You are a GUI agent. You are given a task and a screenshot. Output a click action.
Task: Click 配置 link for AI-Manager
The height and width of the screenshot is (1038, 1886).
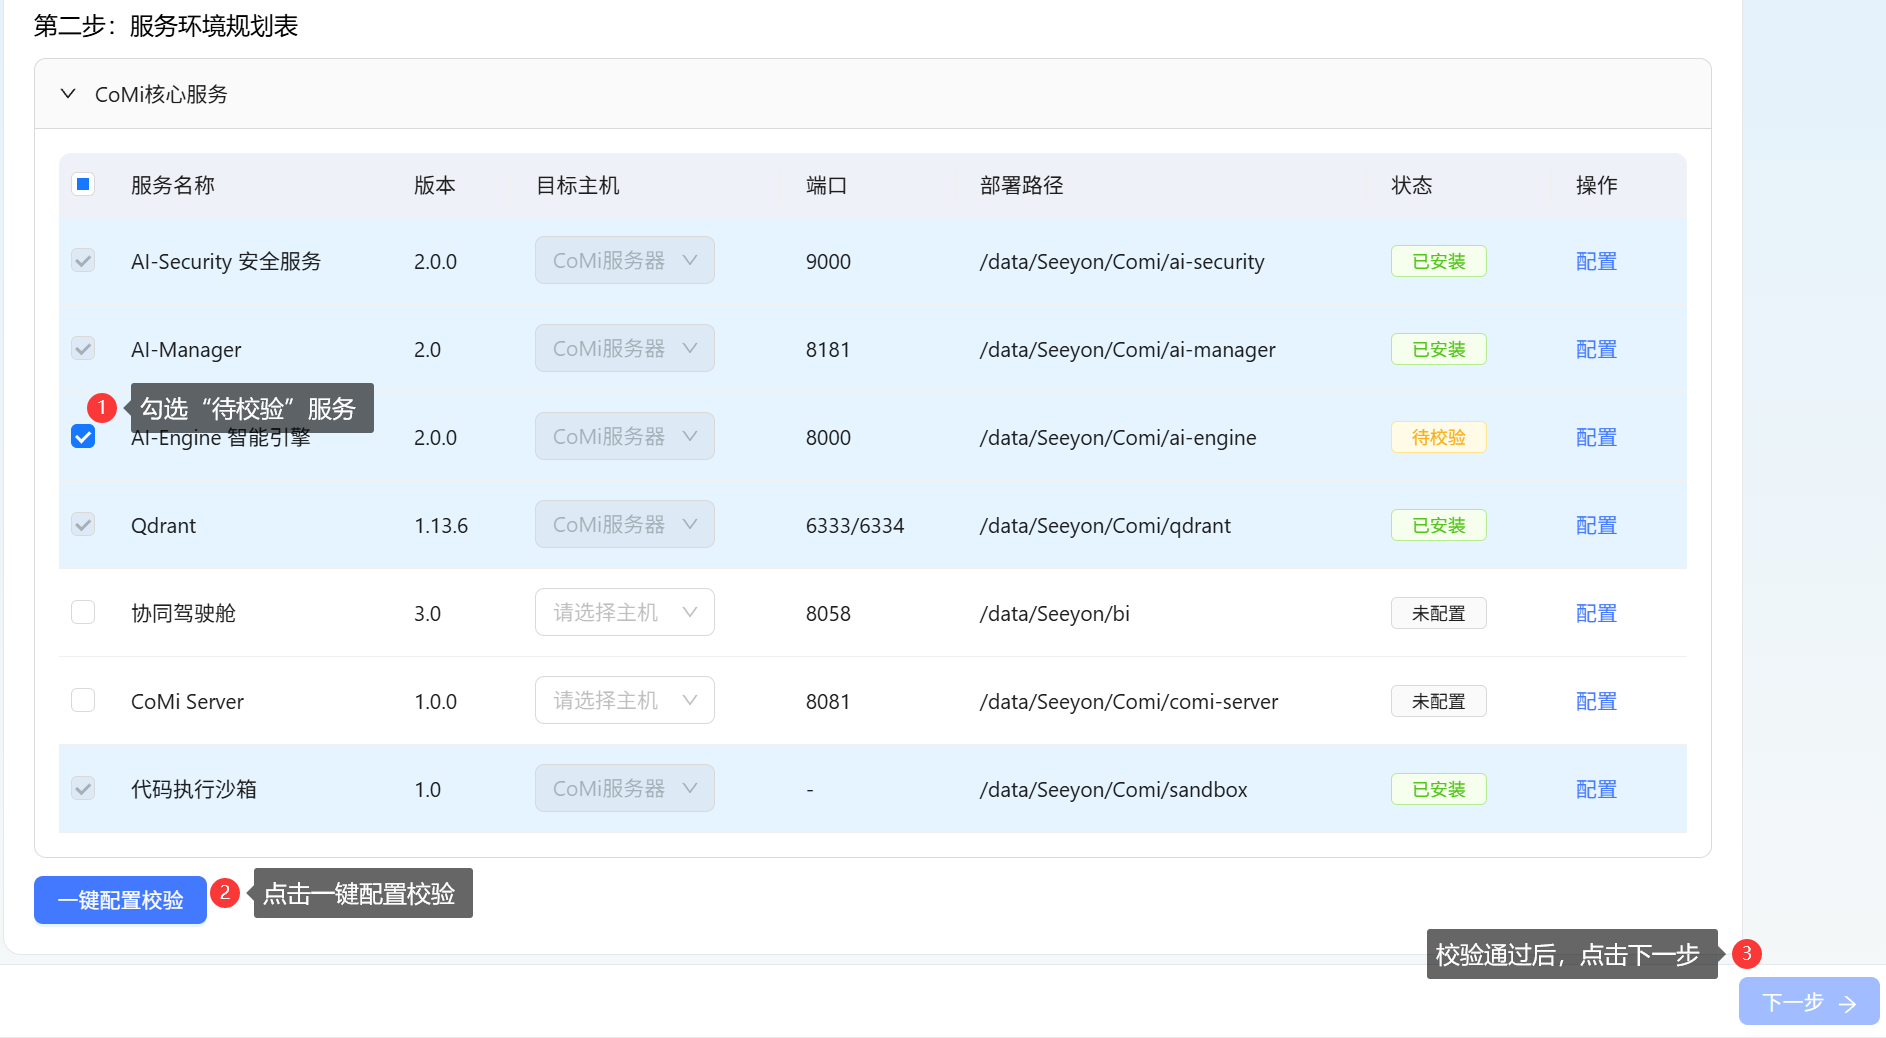(x=1595, y=349)
